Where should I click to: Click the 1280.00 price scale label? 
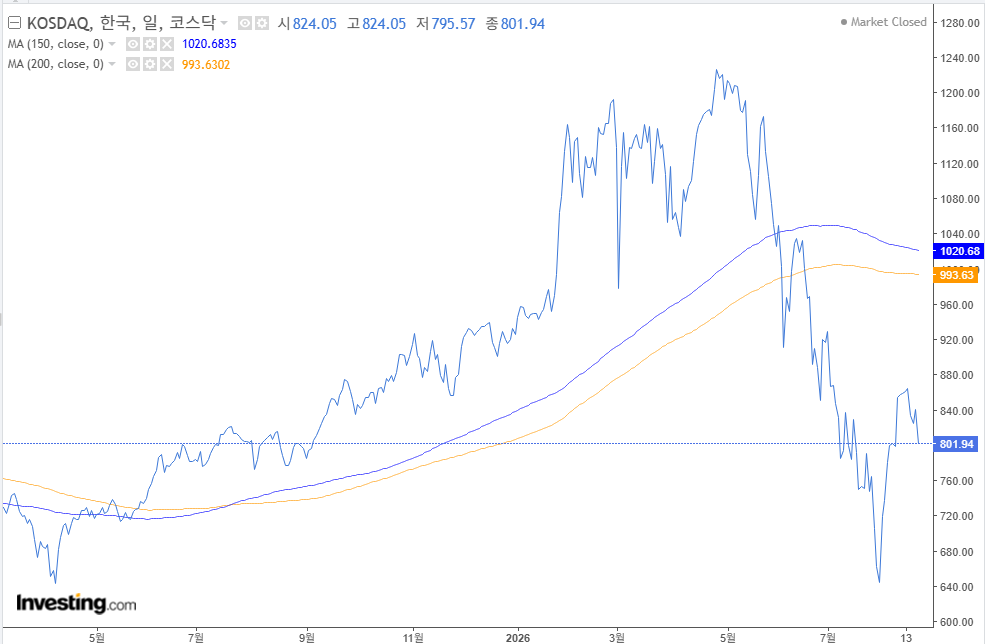pyautogui.click(x=960, y=23)
